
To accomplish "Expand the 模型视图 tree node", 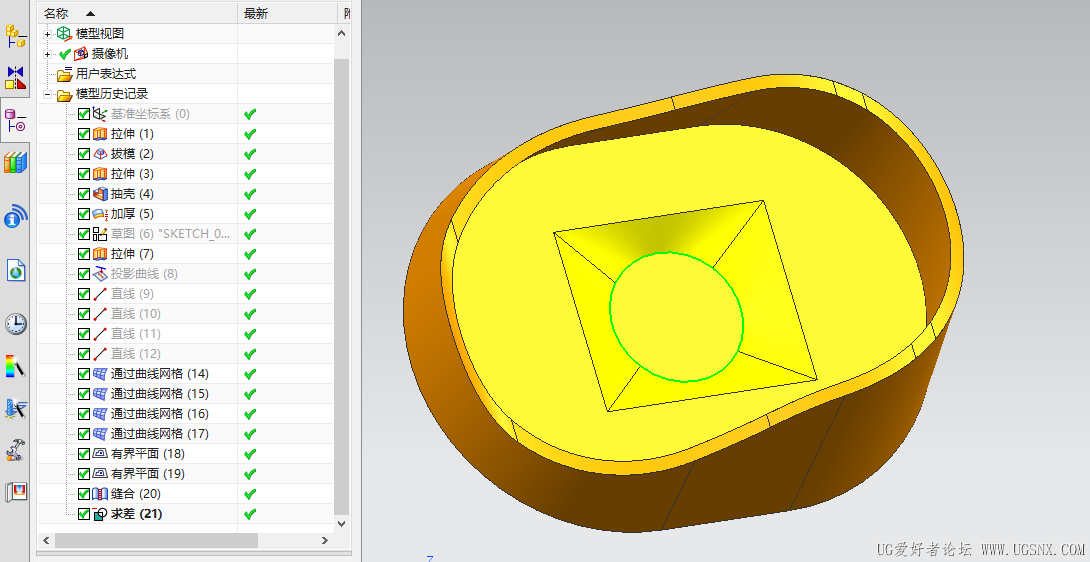I will point(47,34).
